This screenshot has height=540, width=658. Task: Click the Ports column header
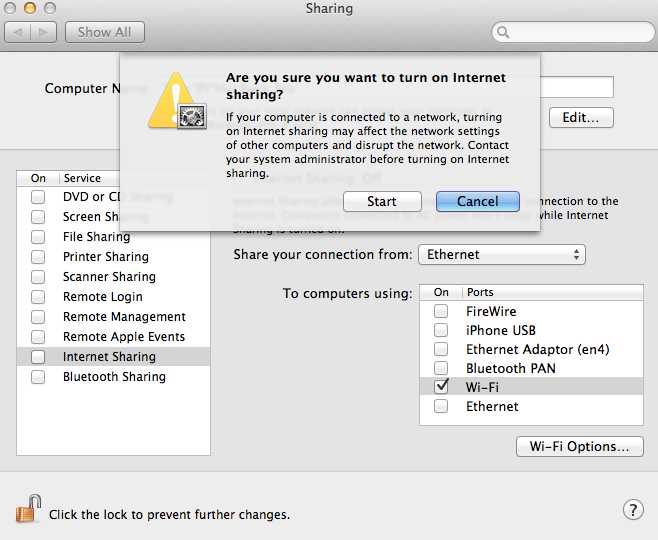480,292
